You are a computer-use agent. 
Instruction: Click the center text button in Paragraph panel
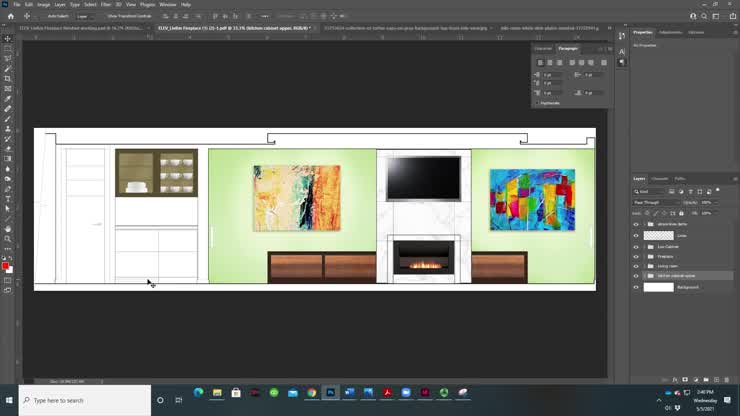(550, 62)
